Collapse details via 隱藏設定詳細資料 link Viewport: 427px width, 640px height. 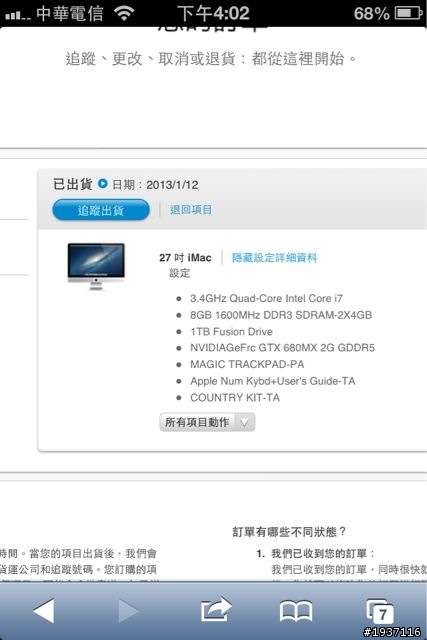point(274,258)
